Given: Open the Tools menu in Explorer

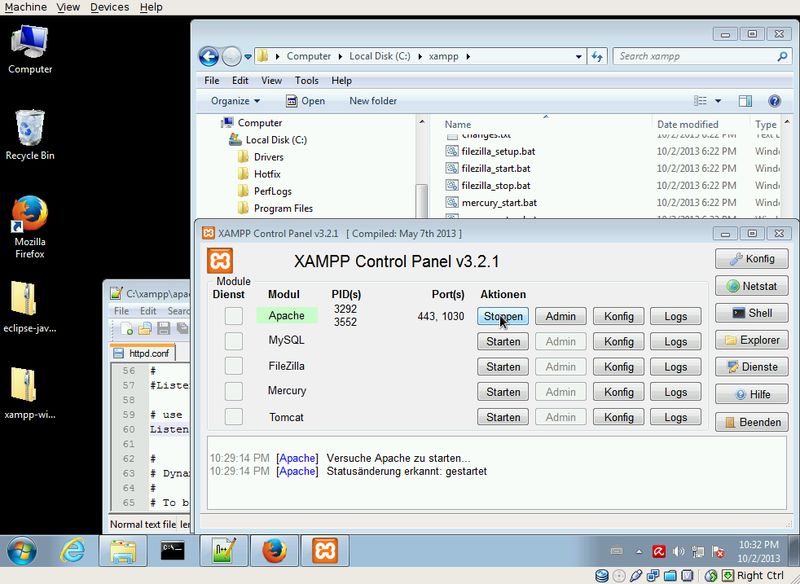Looking at the screenshot, I should coord(306,80).
